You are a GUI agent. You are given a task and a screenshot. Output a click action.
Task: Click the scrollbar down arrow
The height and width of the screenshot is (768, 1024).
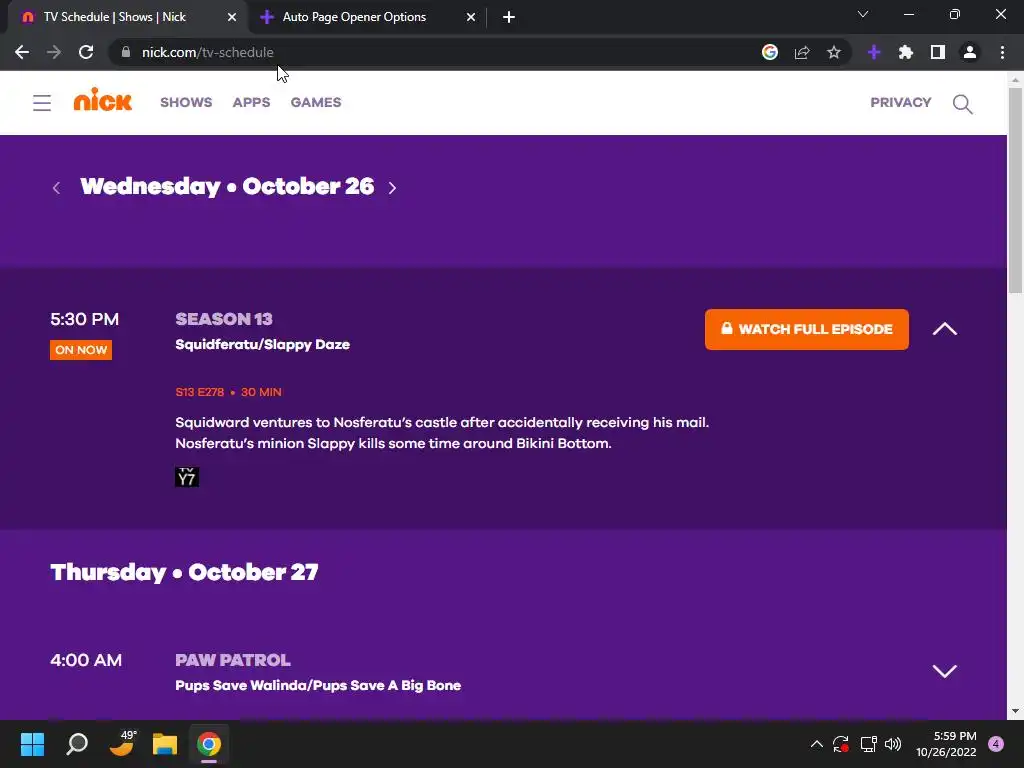tap(1015, 711)
